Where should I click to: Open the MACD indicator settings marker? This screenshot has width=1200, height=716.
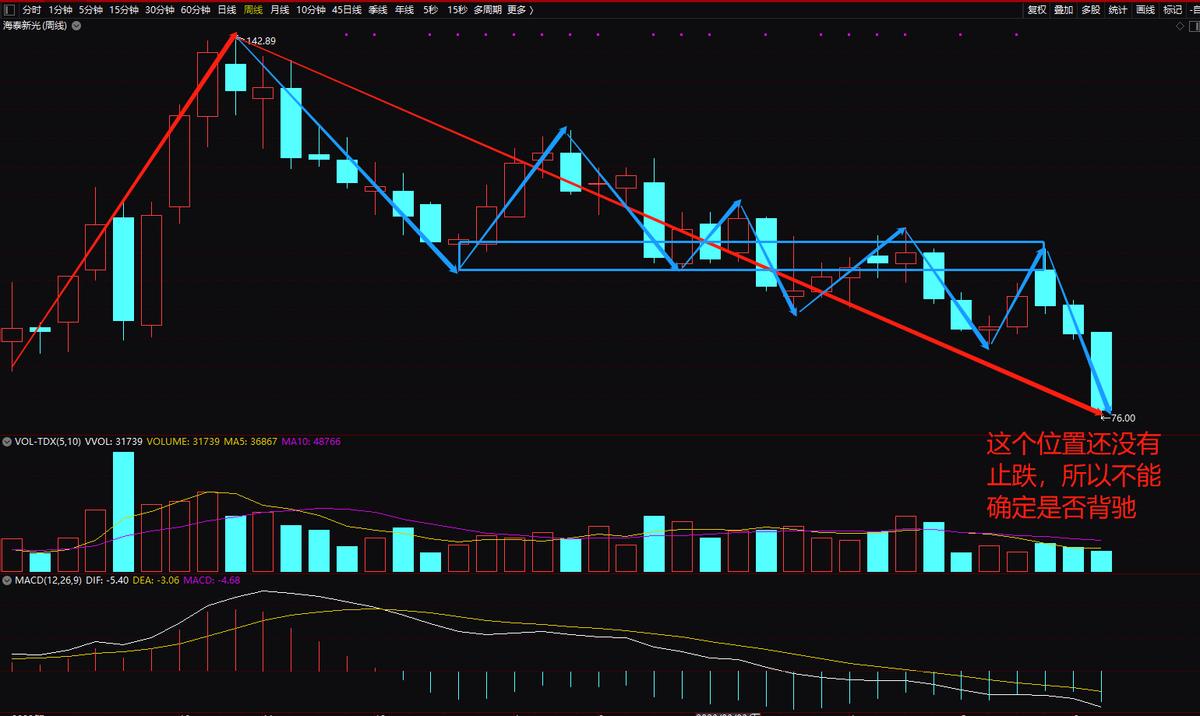click(x=6, y=579)
